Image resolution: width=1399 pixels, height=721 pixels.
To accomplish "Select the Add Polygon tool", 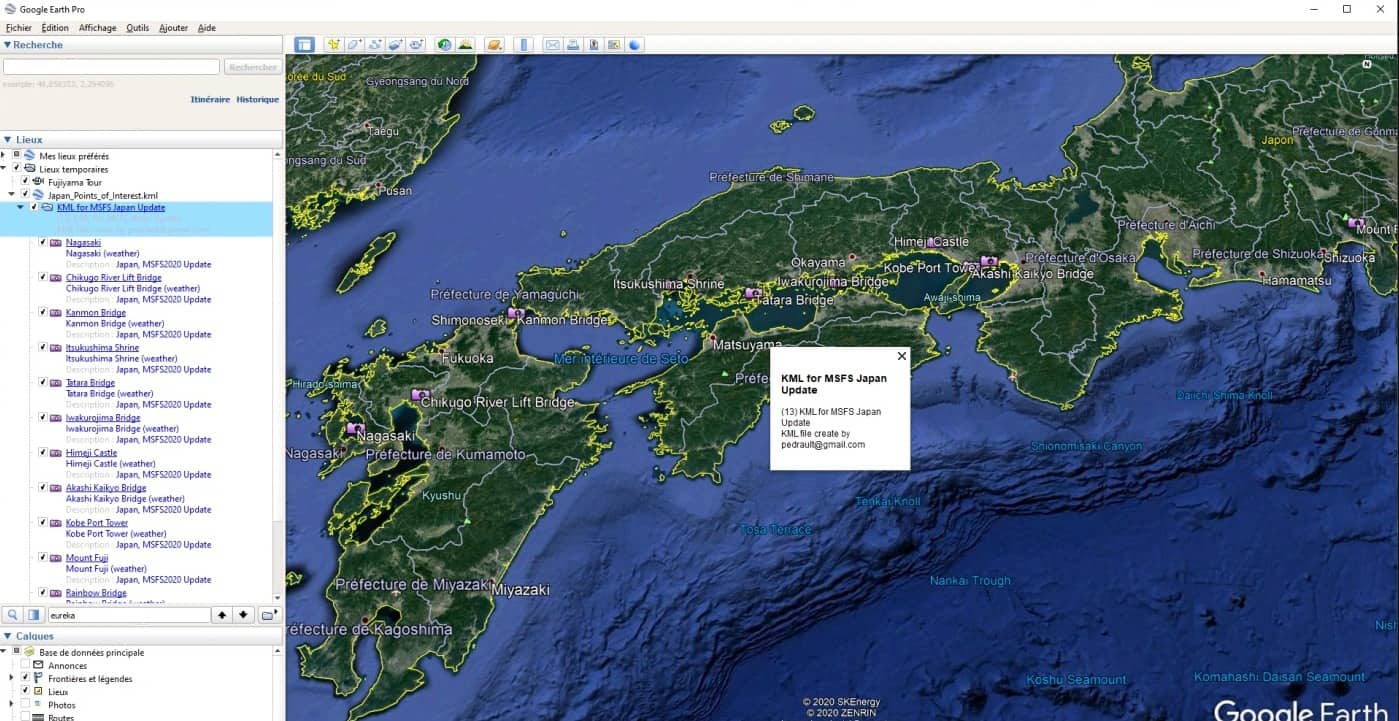I will pos(354,45).
